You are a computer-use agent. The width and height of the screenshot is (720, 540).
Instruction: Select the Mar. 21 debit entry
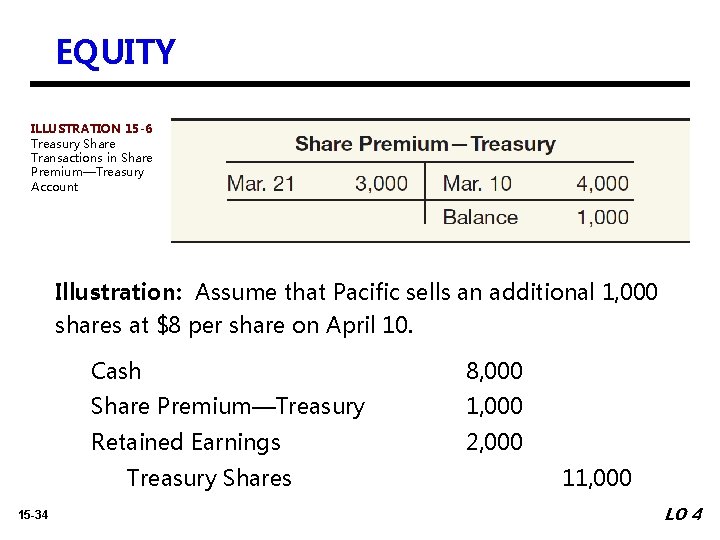click(x=261, y=183)
